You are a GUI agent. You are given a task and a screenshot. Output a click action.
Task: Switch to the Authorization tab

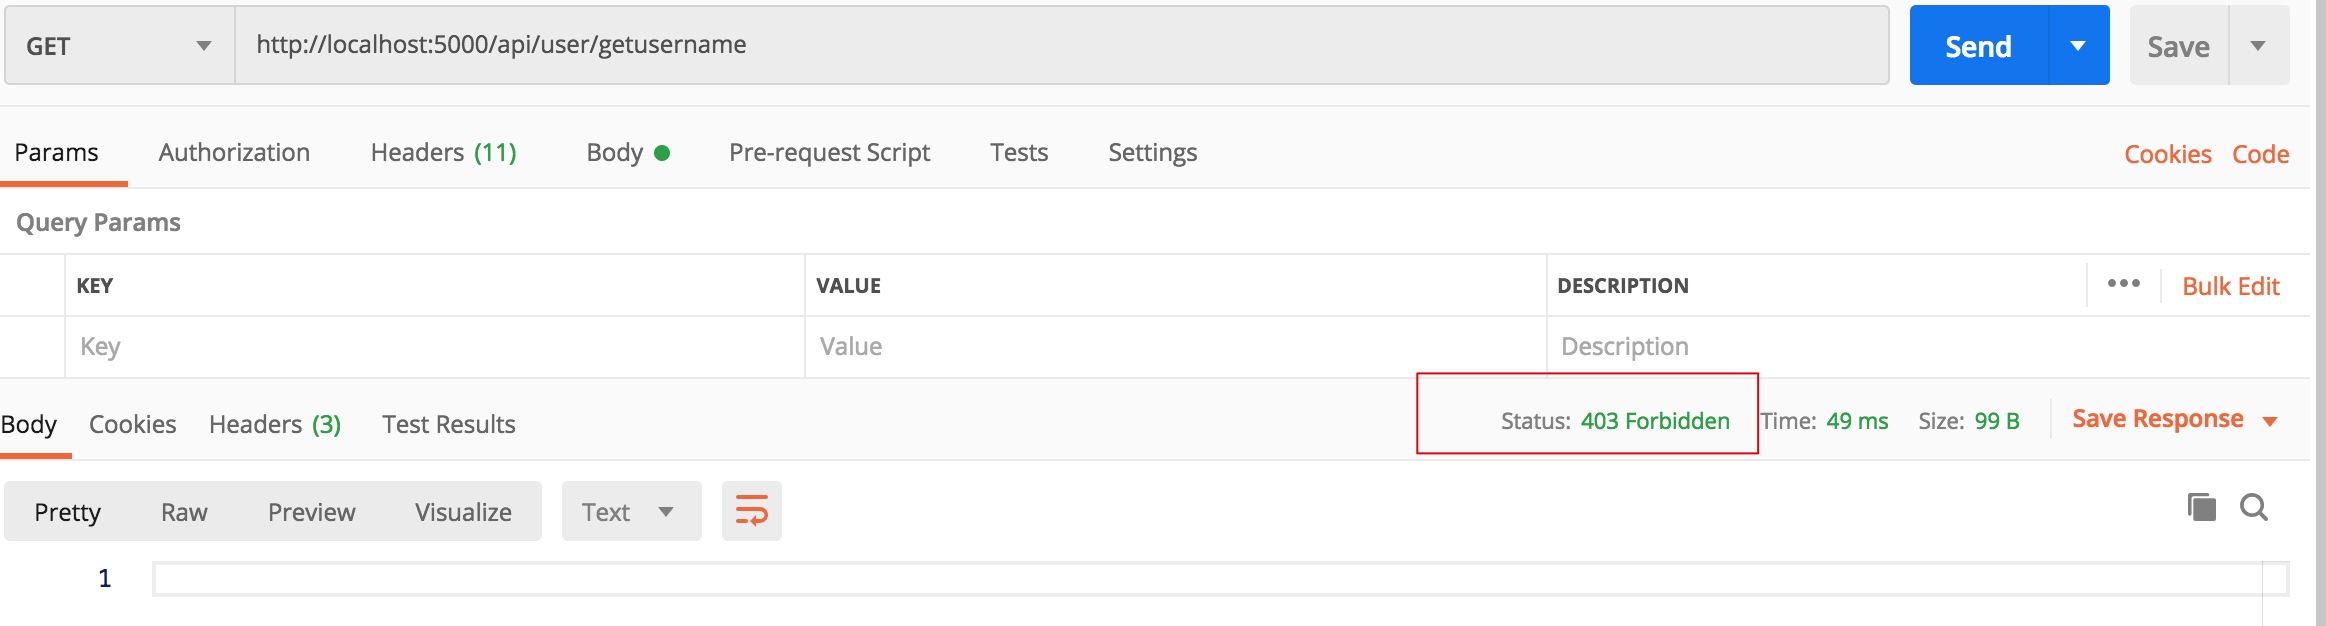tap(234, 153)
